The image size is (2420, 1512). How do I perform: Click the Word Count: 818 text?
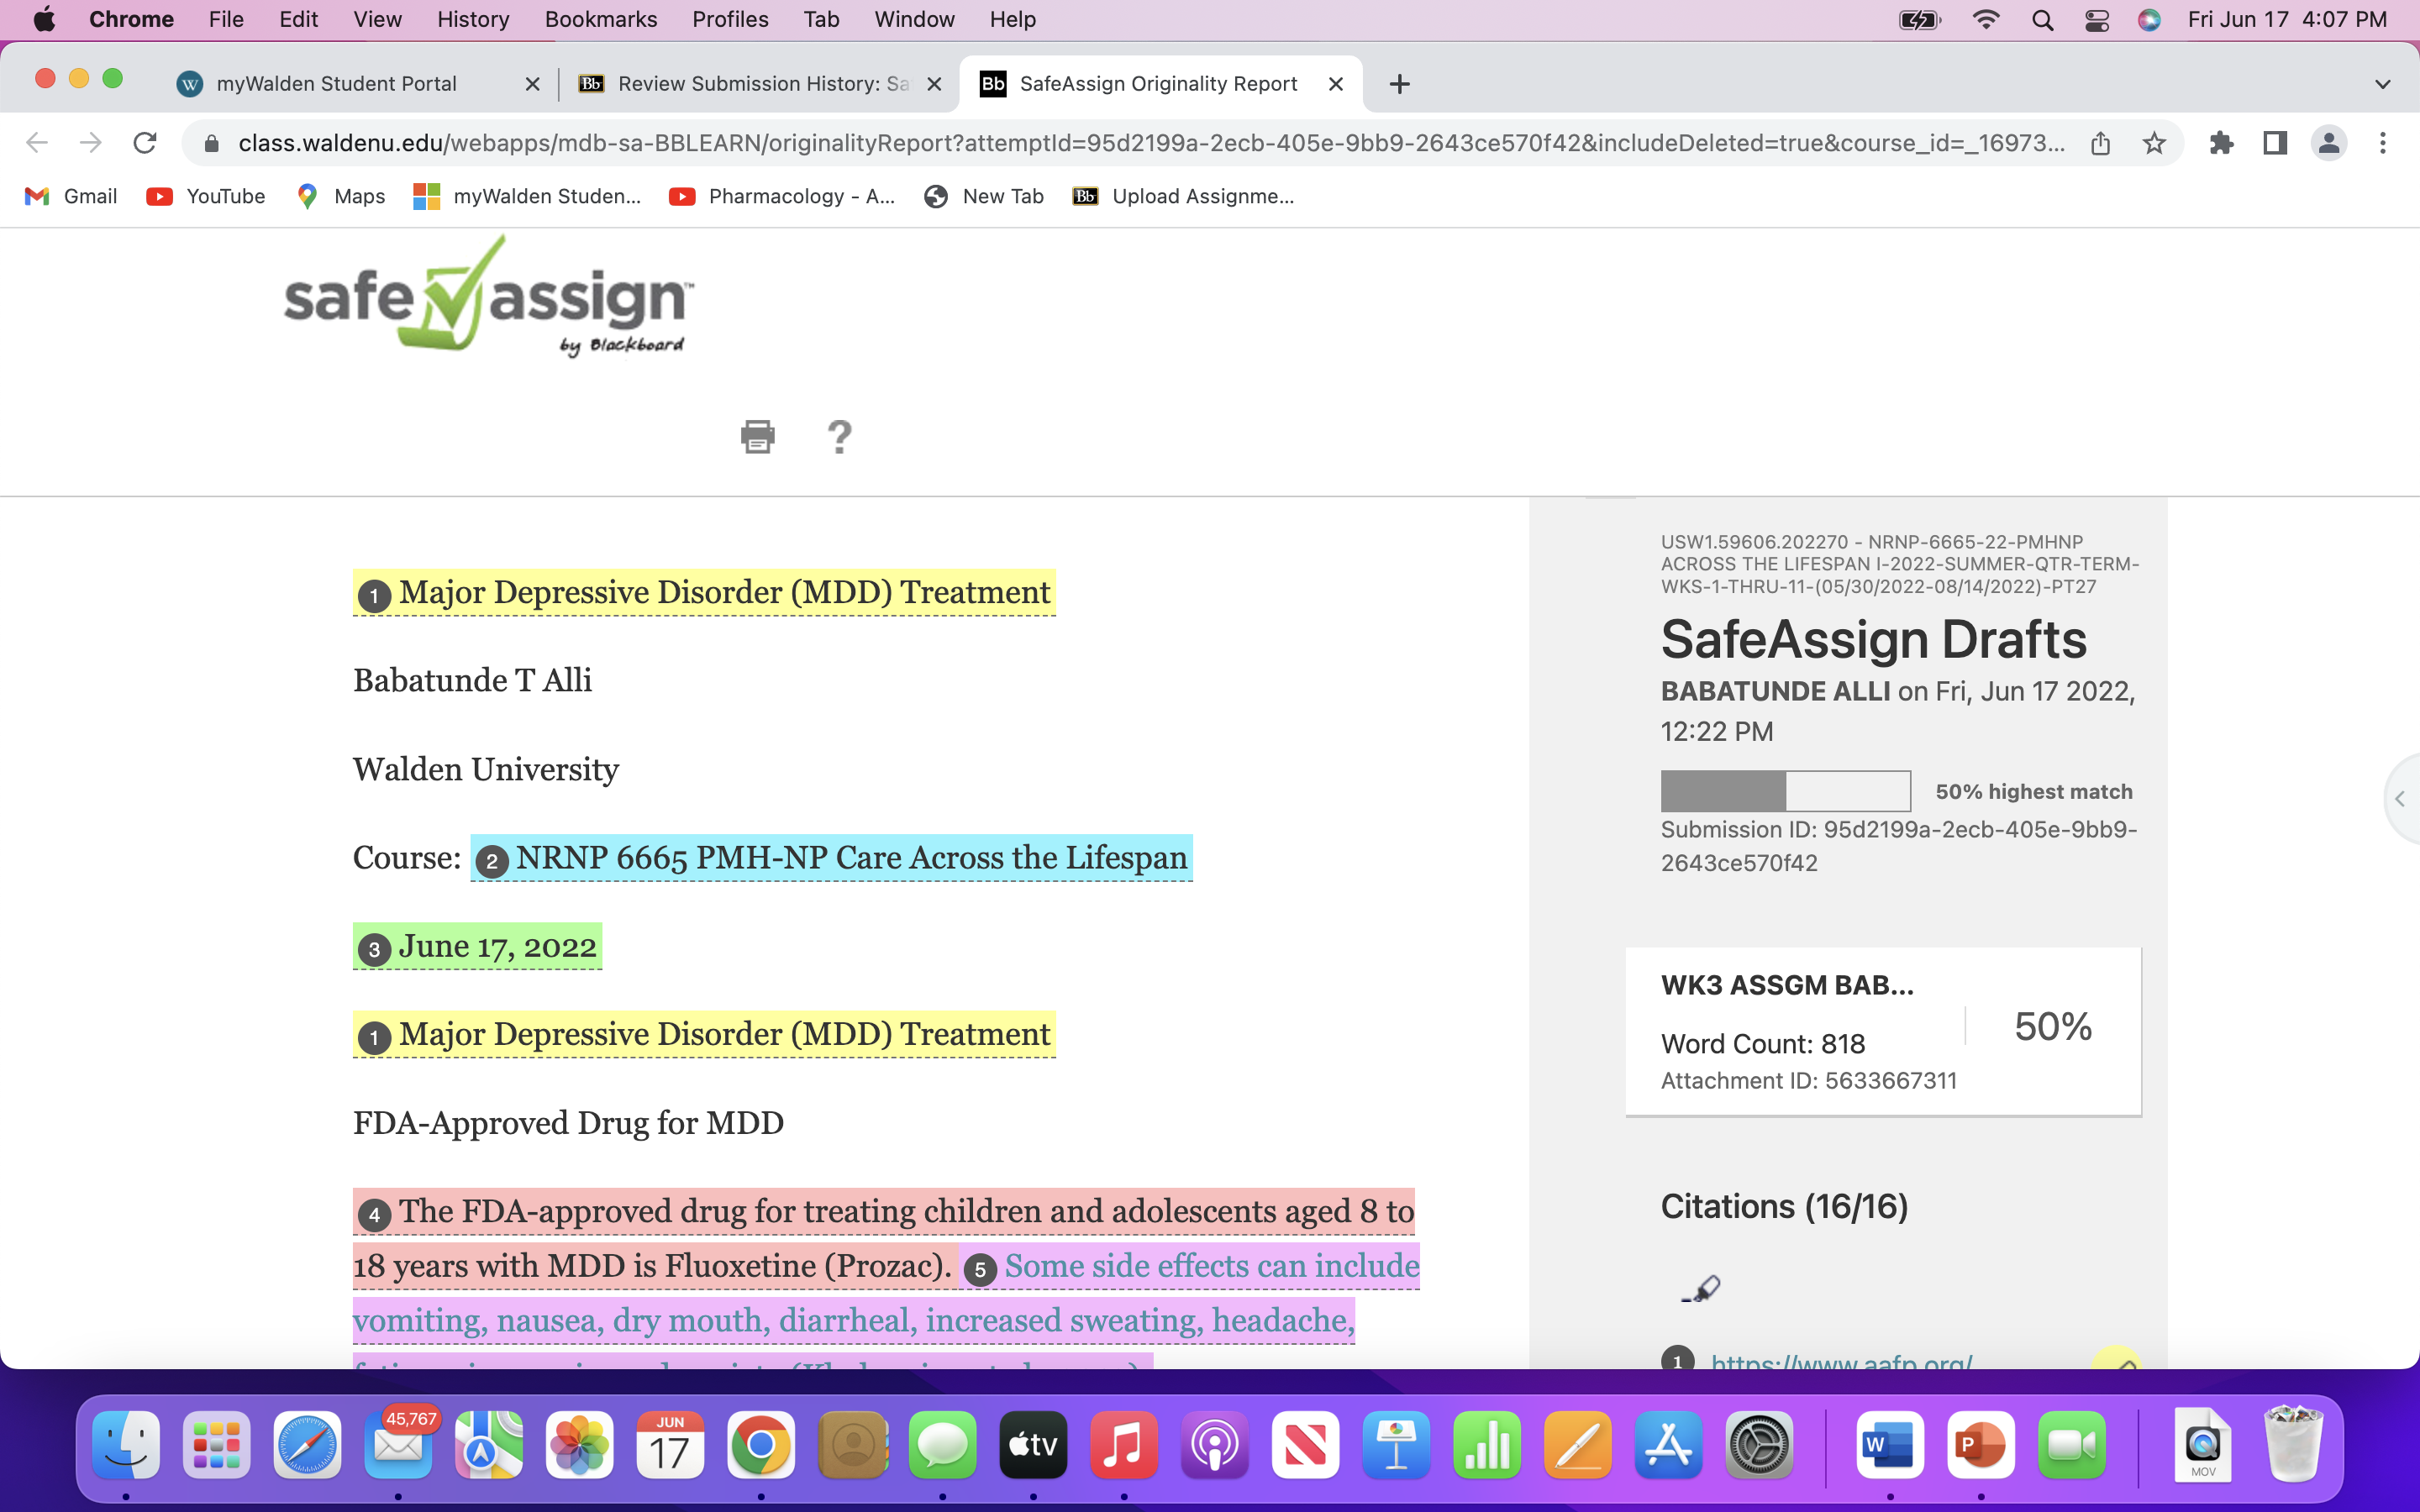(1763, 1044)
